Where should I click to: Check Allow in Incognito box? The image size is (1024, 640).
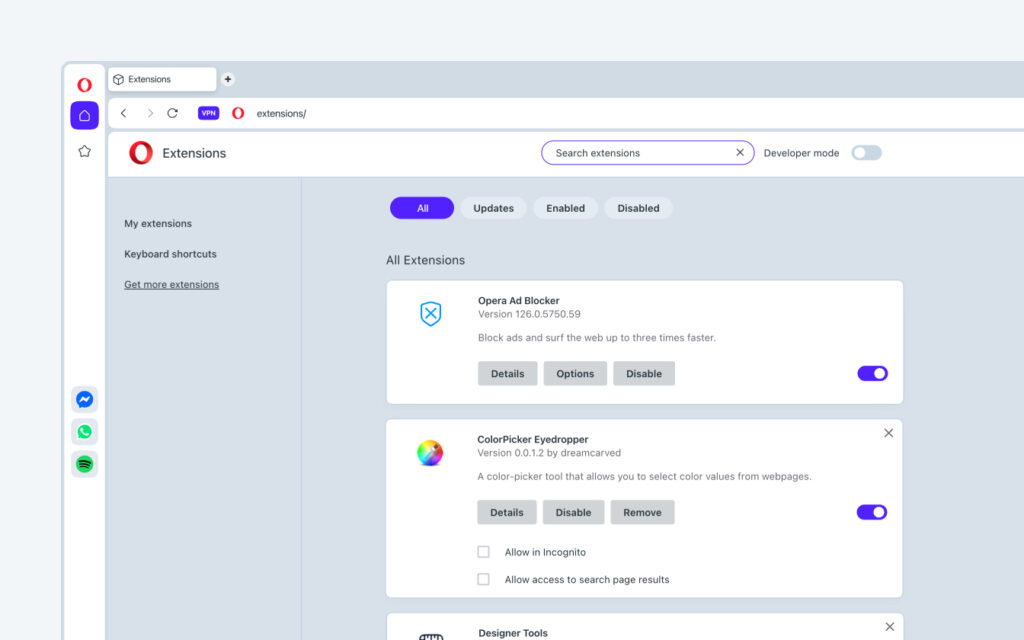coord(484,552)
